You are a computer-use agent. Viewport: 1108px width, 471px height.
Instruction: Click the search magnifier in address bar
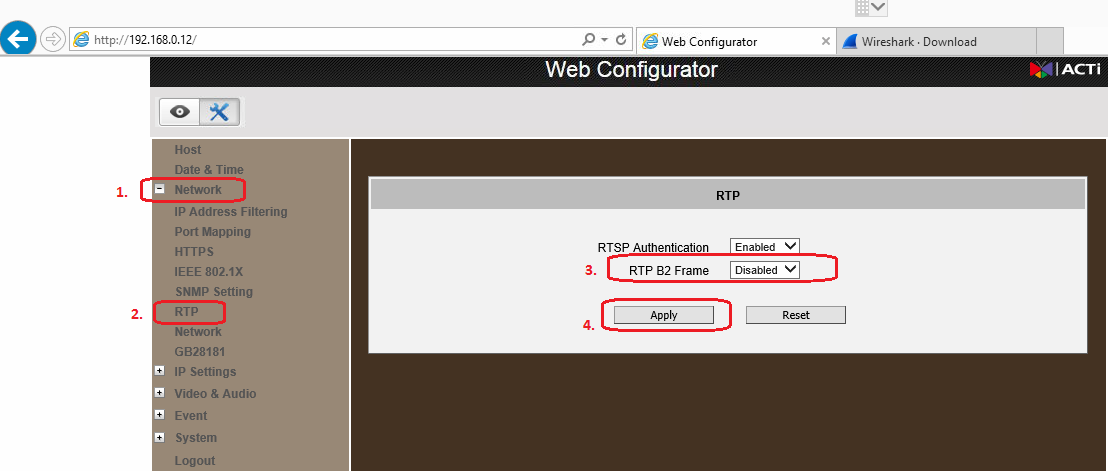click(589, 40)
